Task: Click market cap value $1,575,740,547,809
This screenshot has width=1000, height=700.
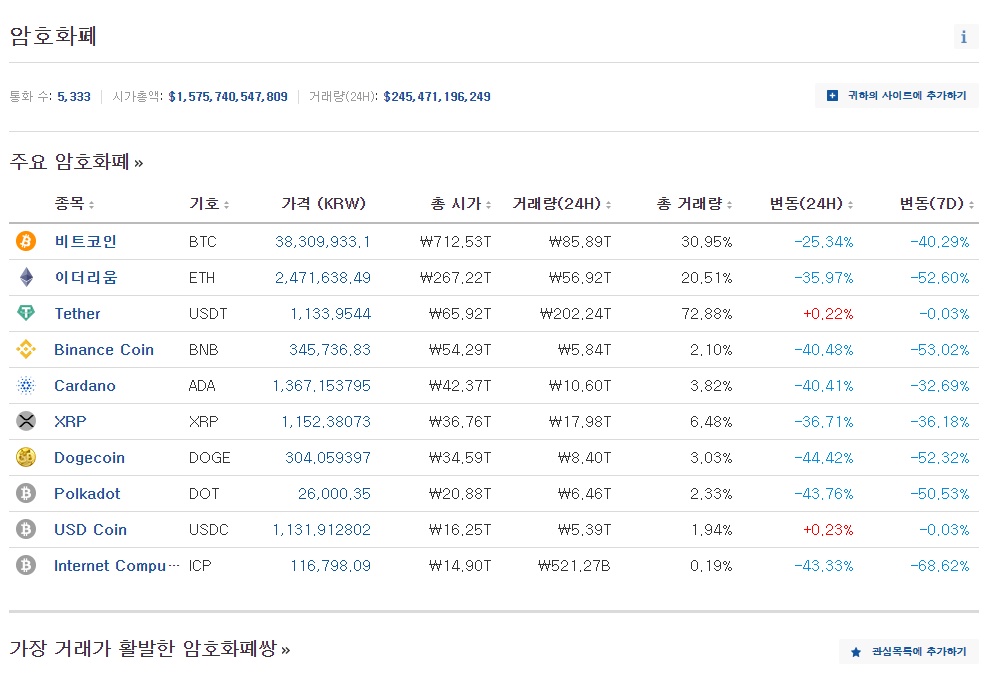Action: (x=228, y=97)
